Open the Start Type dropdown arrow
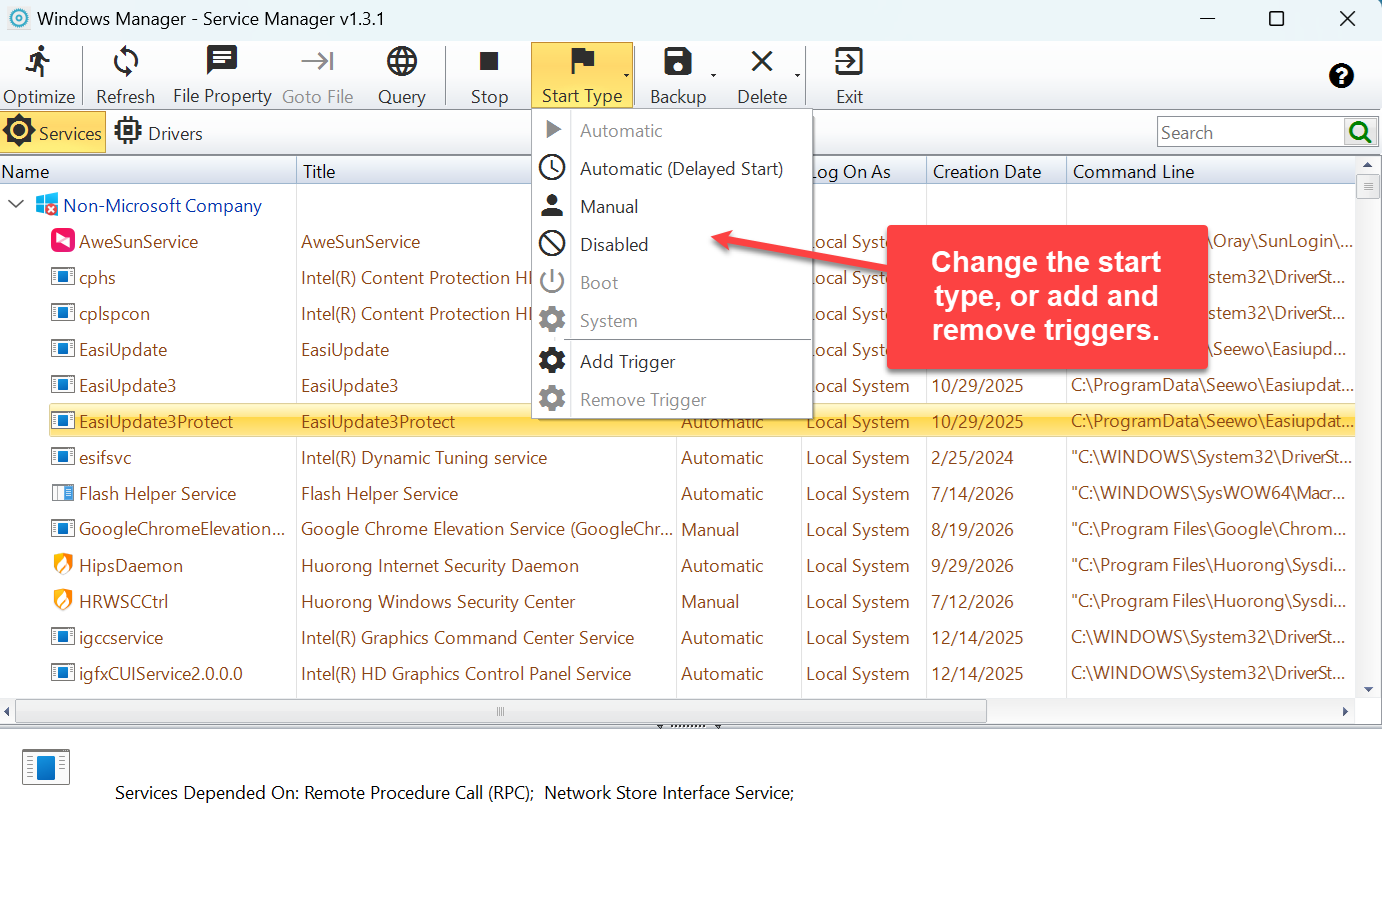Viewport: 1382px width, 914px height. pos(627,76)
